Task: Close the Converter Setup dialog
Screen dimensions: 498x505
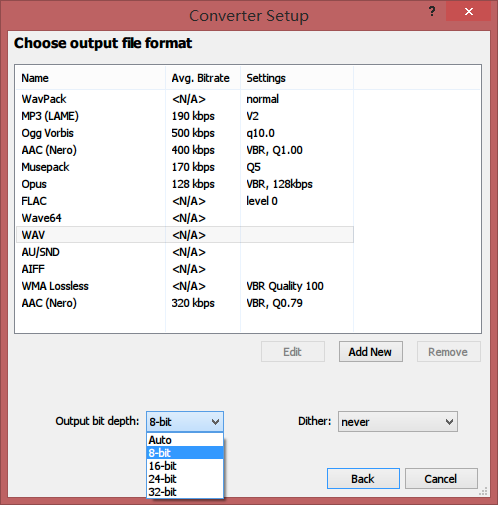Action: (468, 12)
